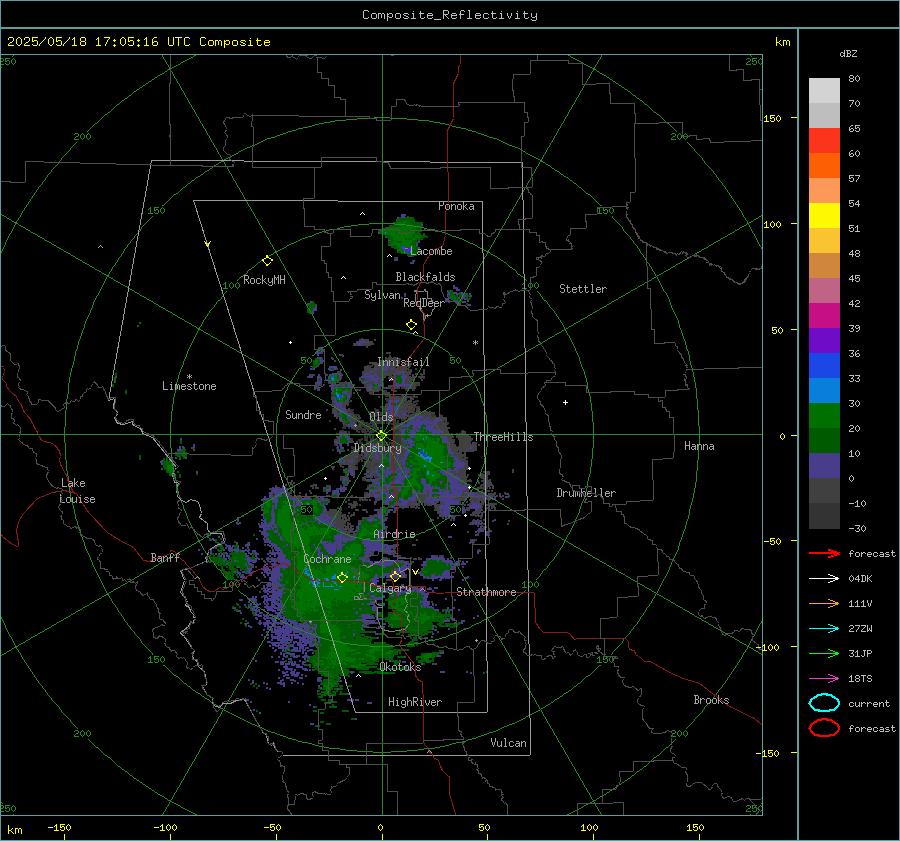900x841 pixels.
Task: Click the Calgary city label
Action: (x=390, y=588)
